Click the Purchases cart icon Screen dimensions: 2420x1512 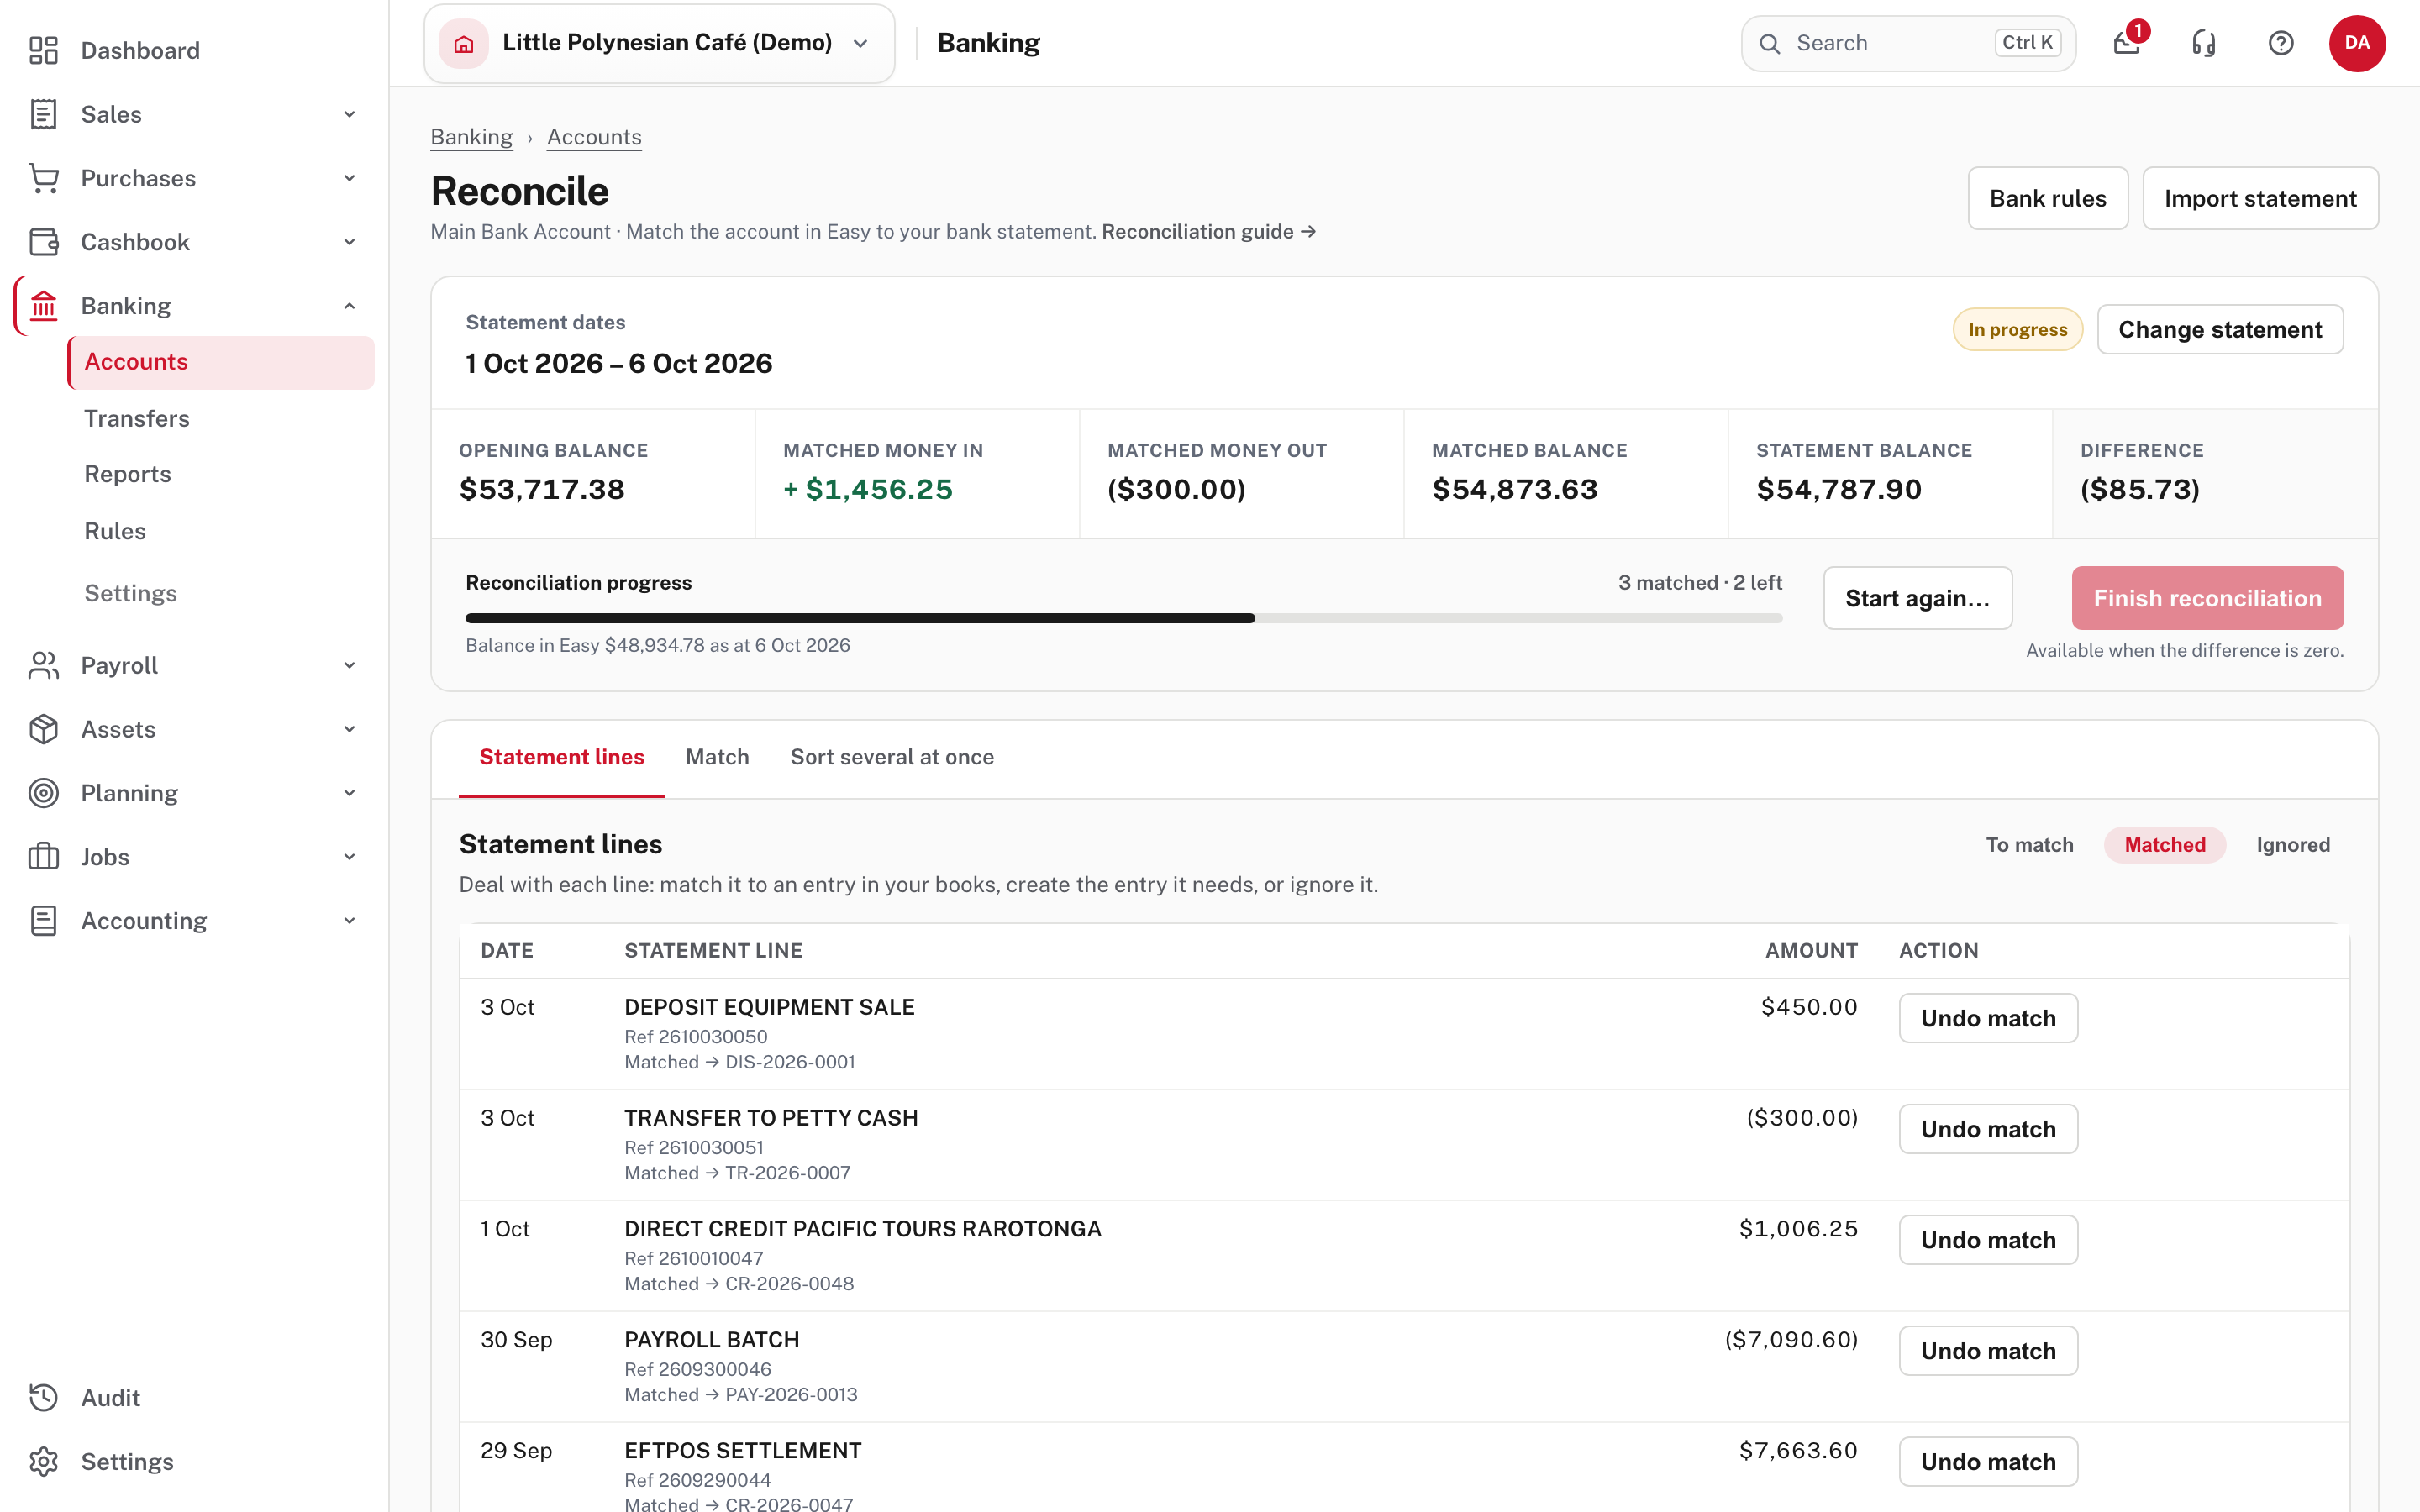43,178
